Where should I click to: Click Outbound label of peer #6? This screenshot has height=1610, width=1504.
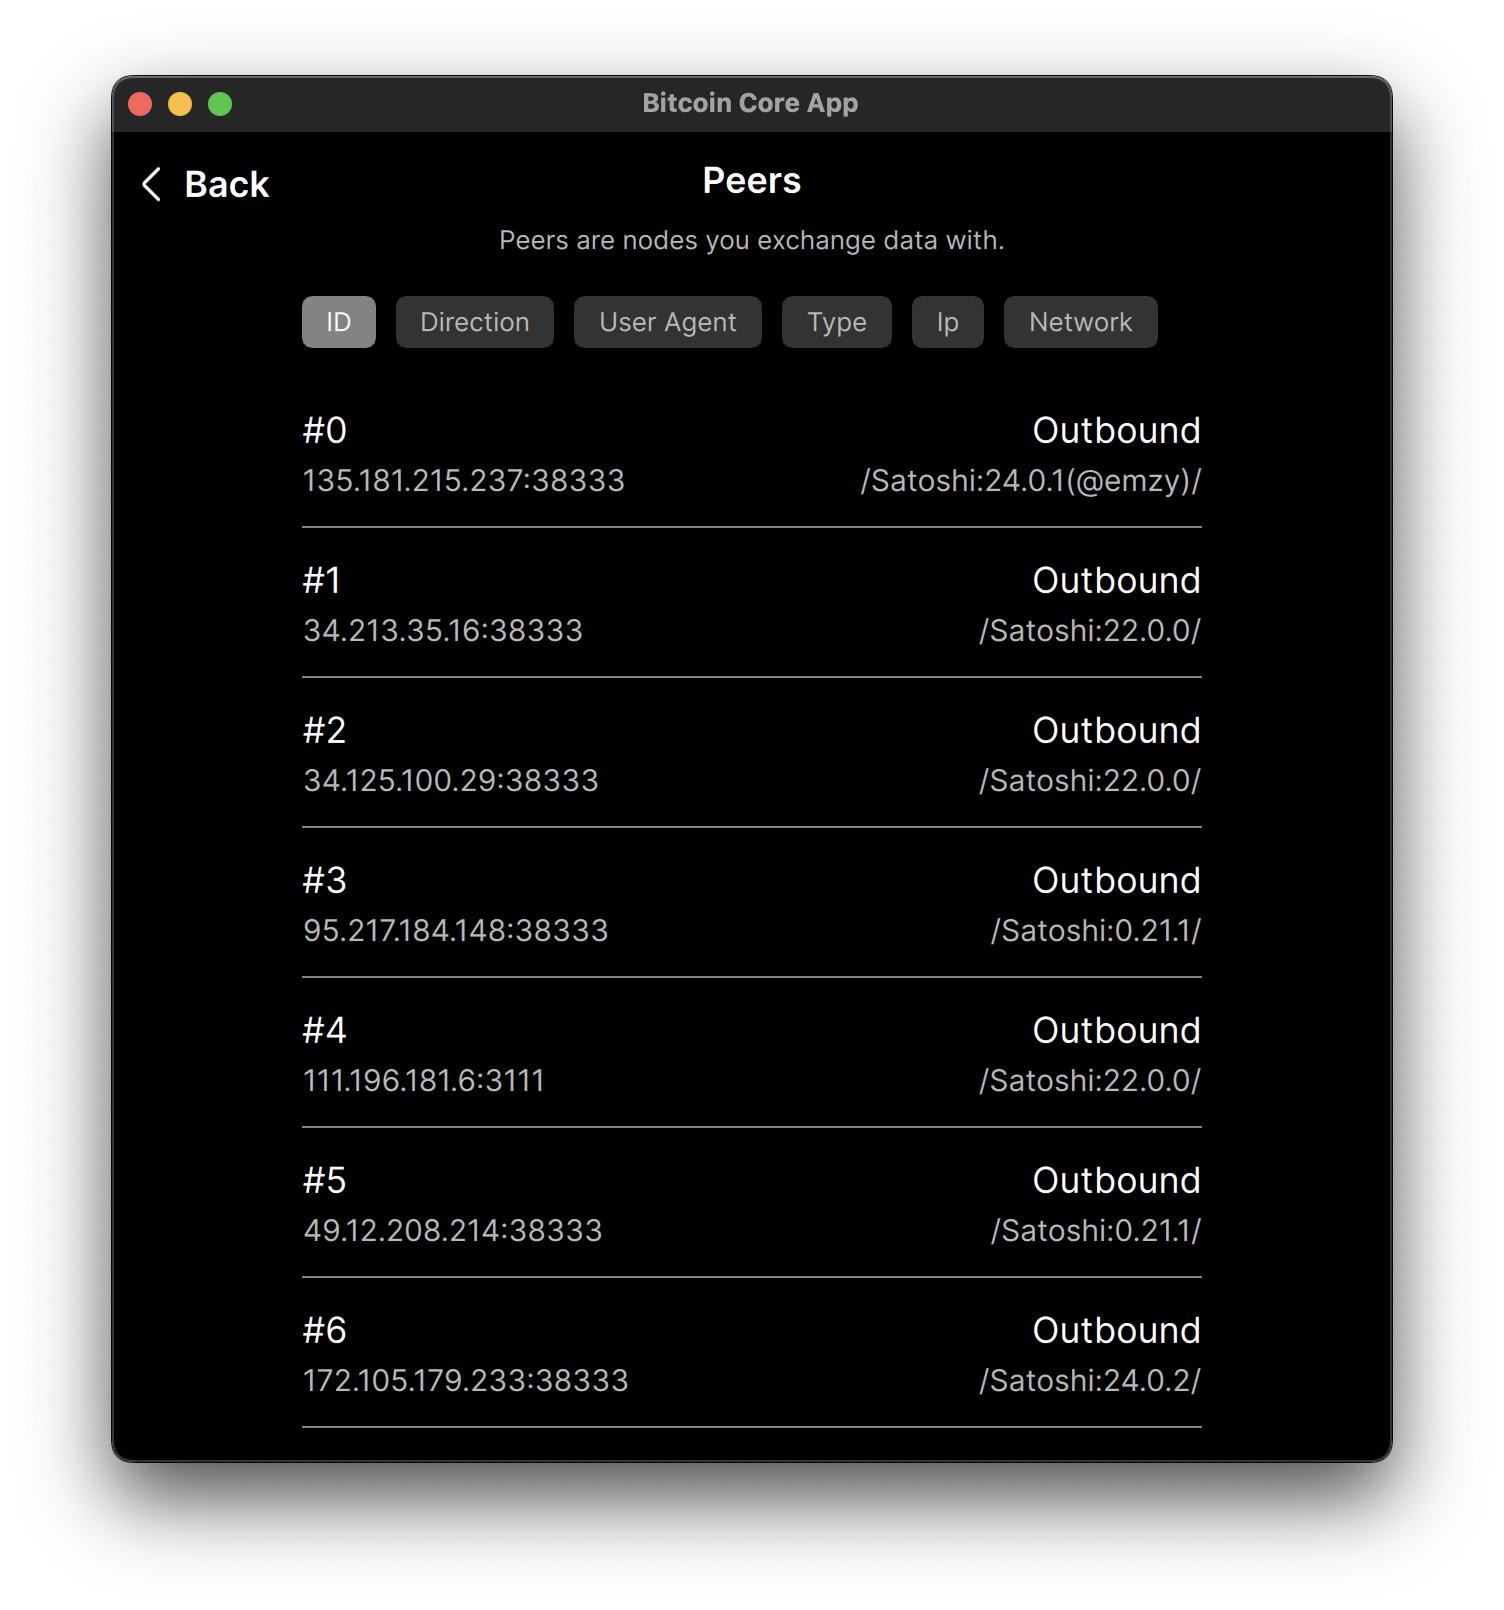point(1117,1331)
